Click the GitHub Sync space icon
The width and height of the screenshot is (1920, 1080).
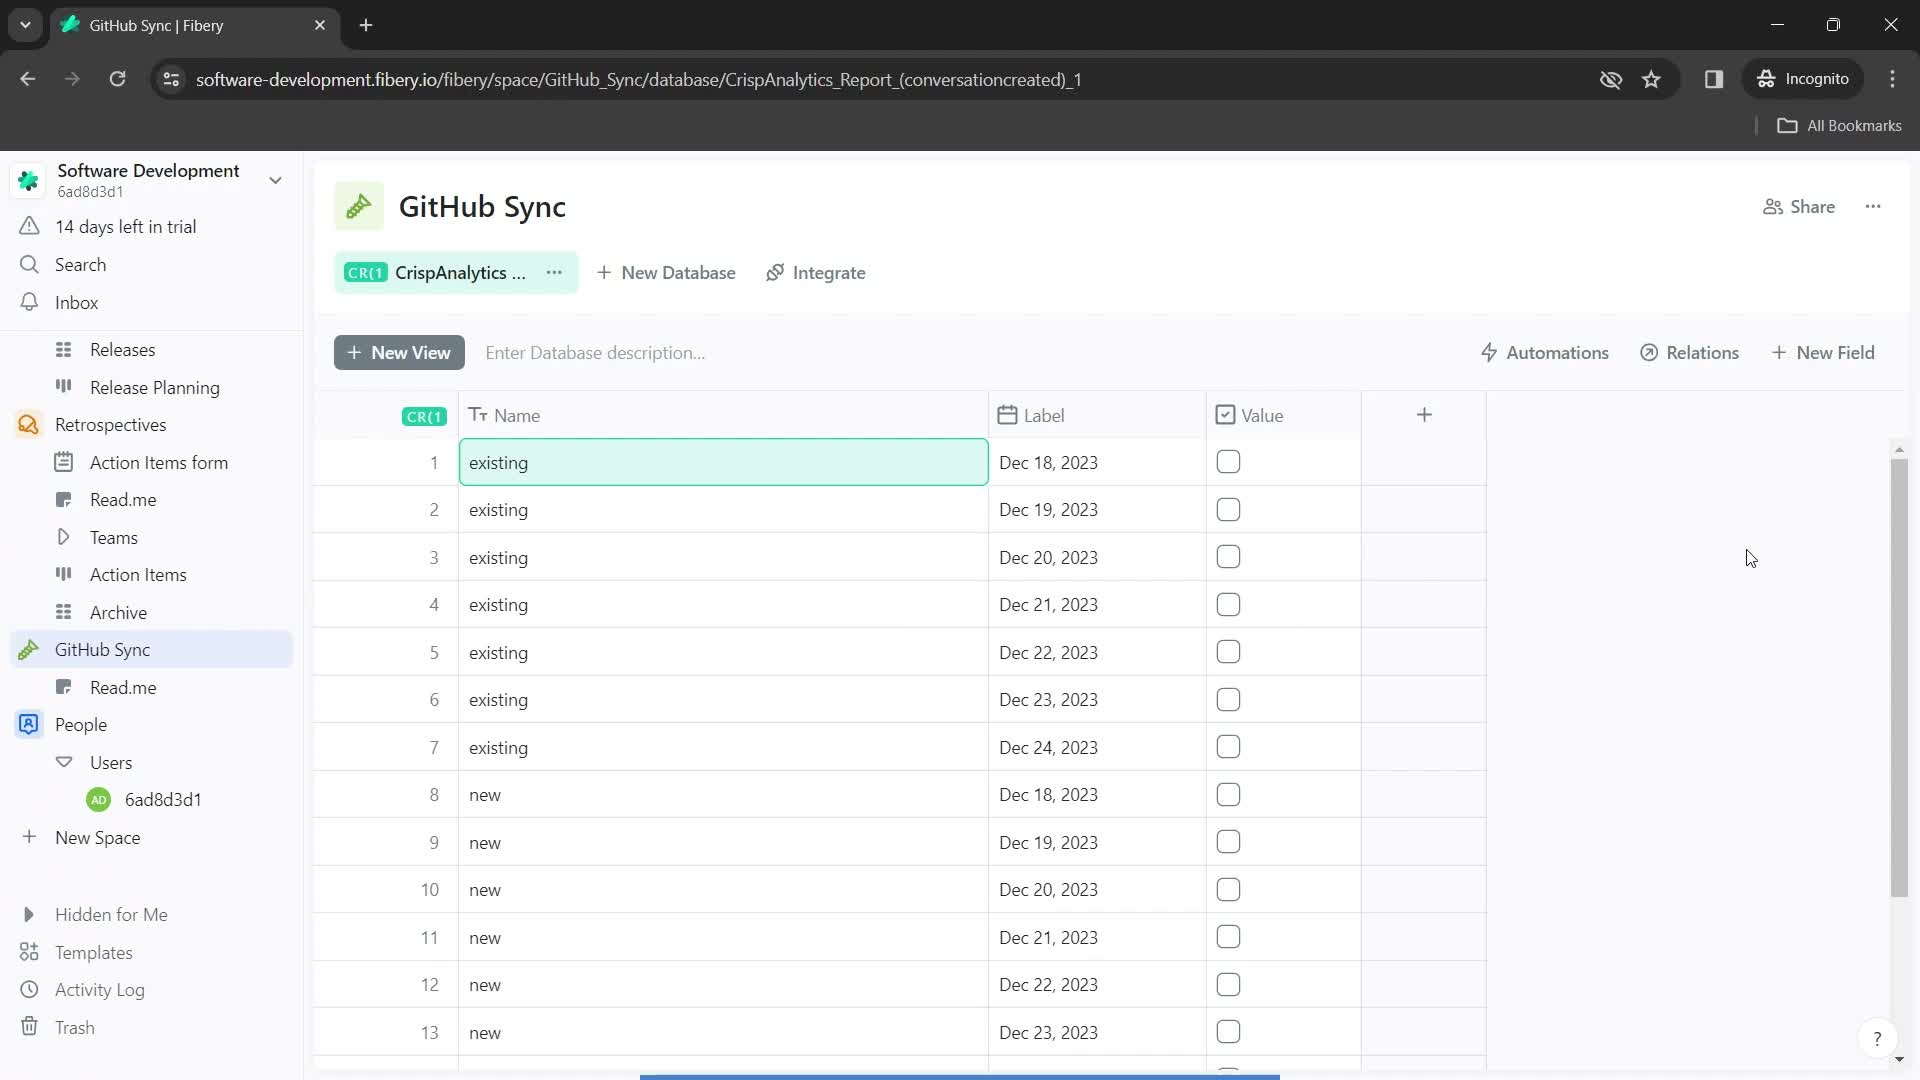356,207
